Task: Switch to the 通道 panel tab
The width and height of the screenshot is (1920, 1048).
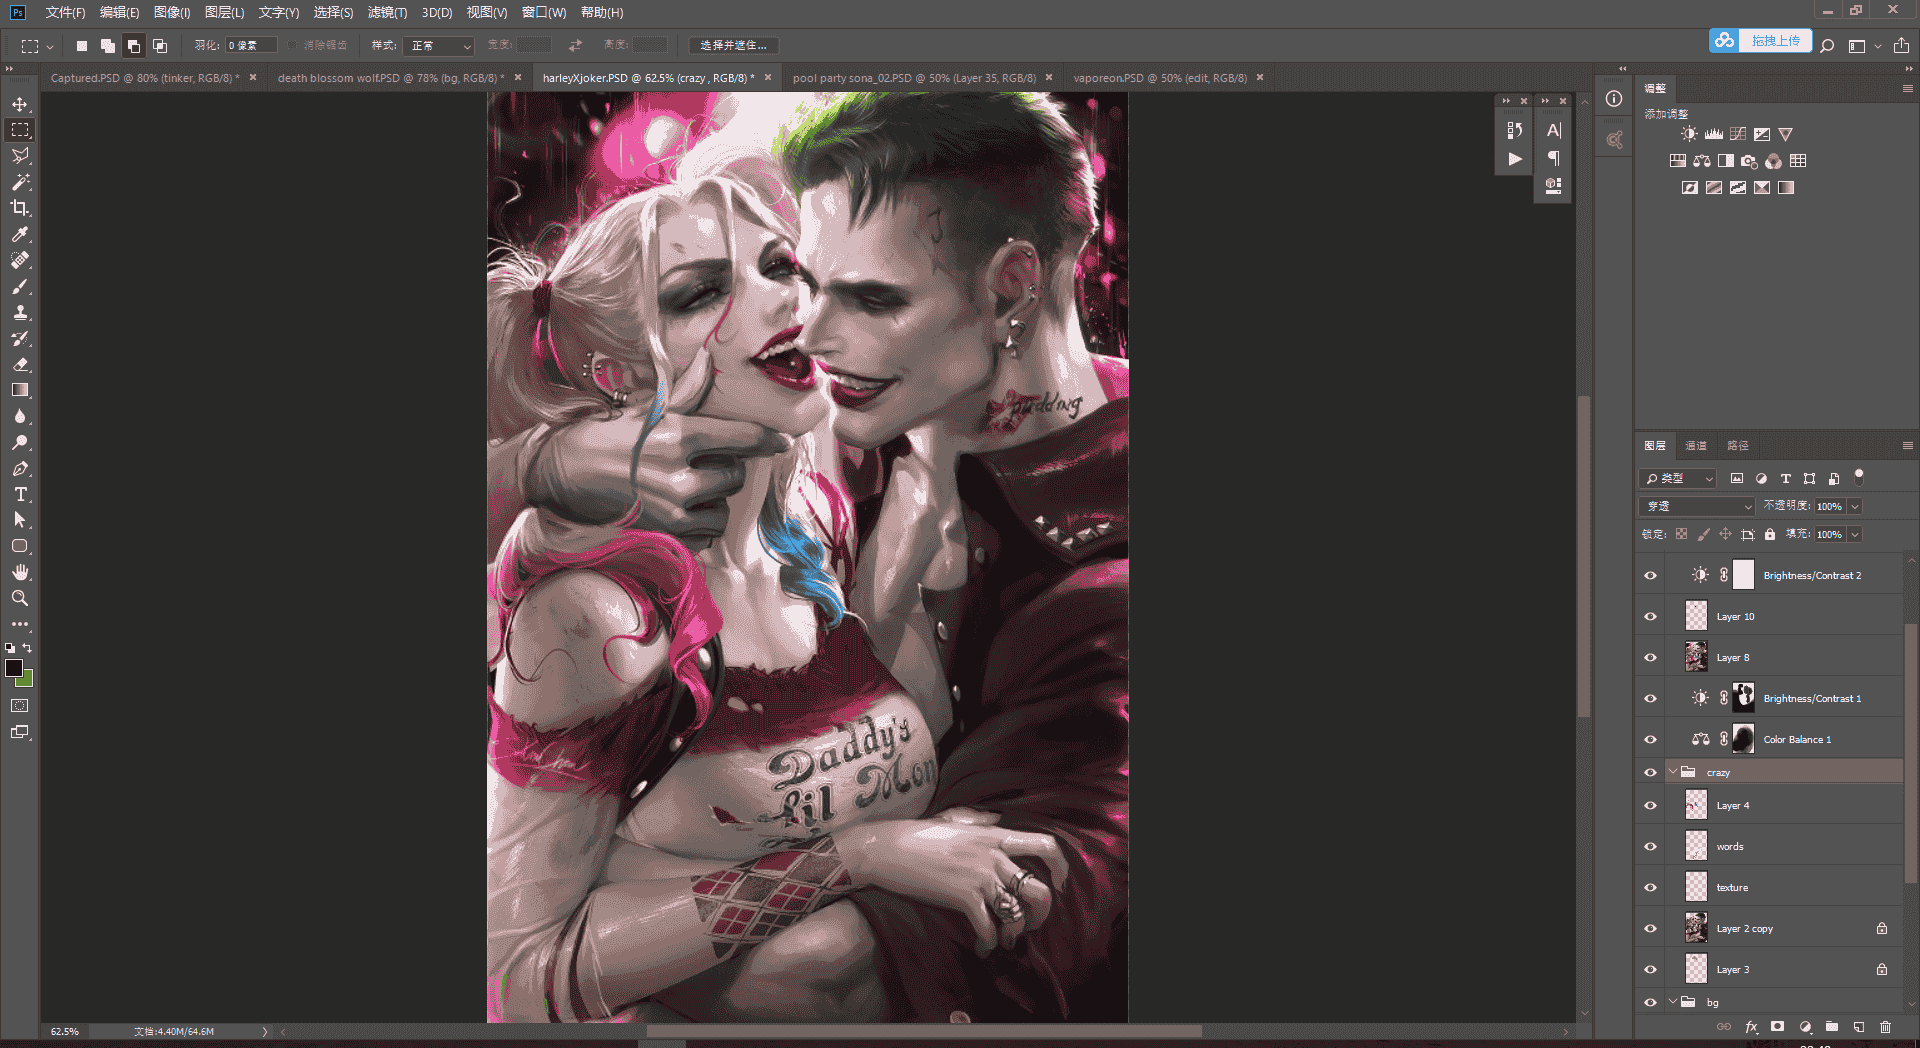Action: [1696, 445]
